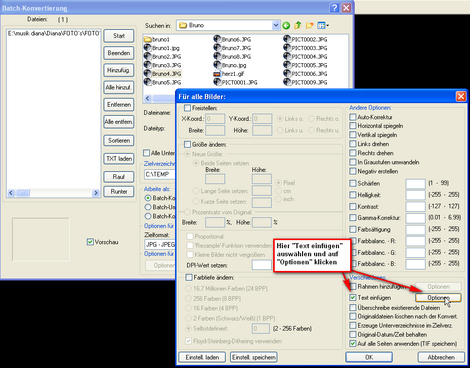Go up one folder level icon

[x=298, y=25]
